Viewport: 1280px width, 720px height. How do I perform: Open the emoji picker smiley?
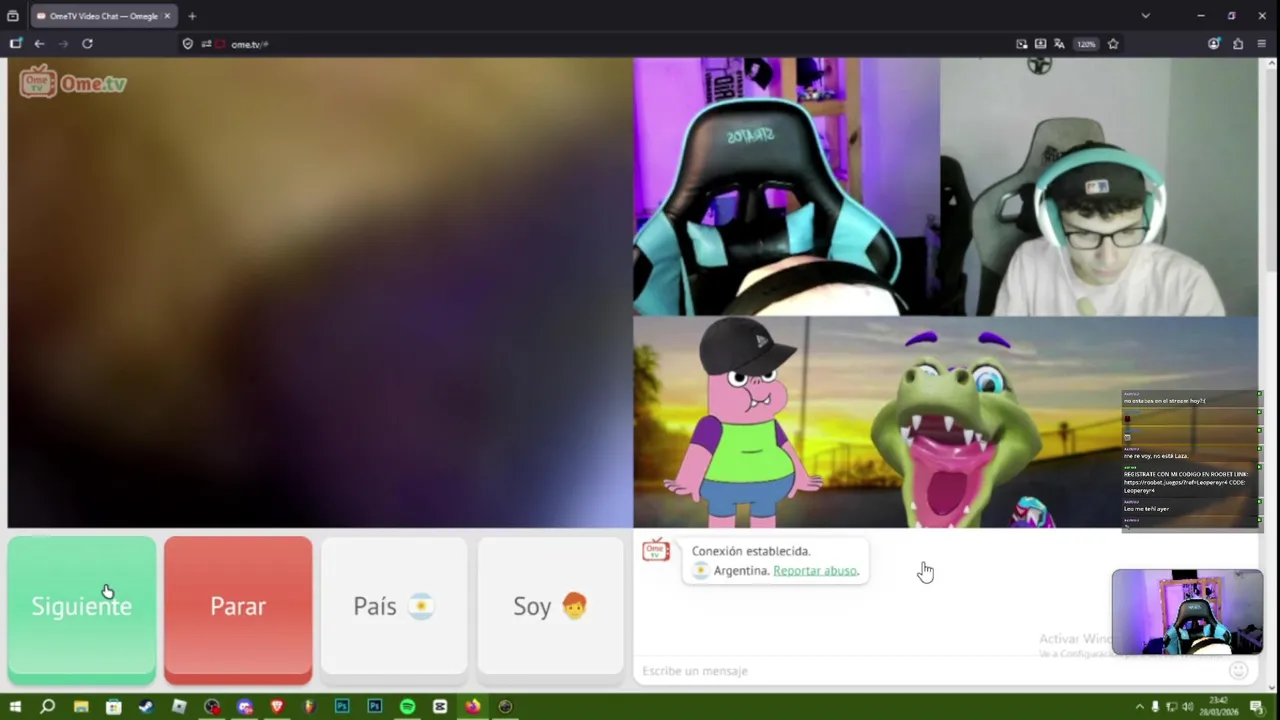click(x=1238, y=670)
